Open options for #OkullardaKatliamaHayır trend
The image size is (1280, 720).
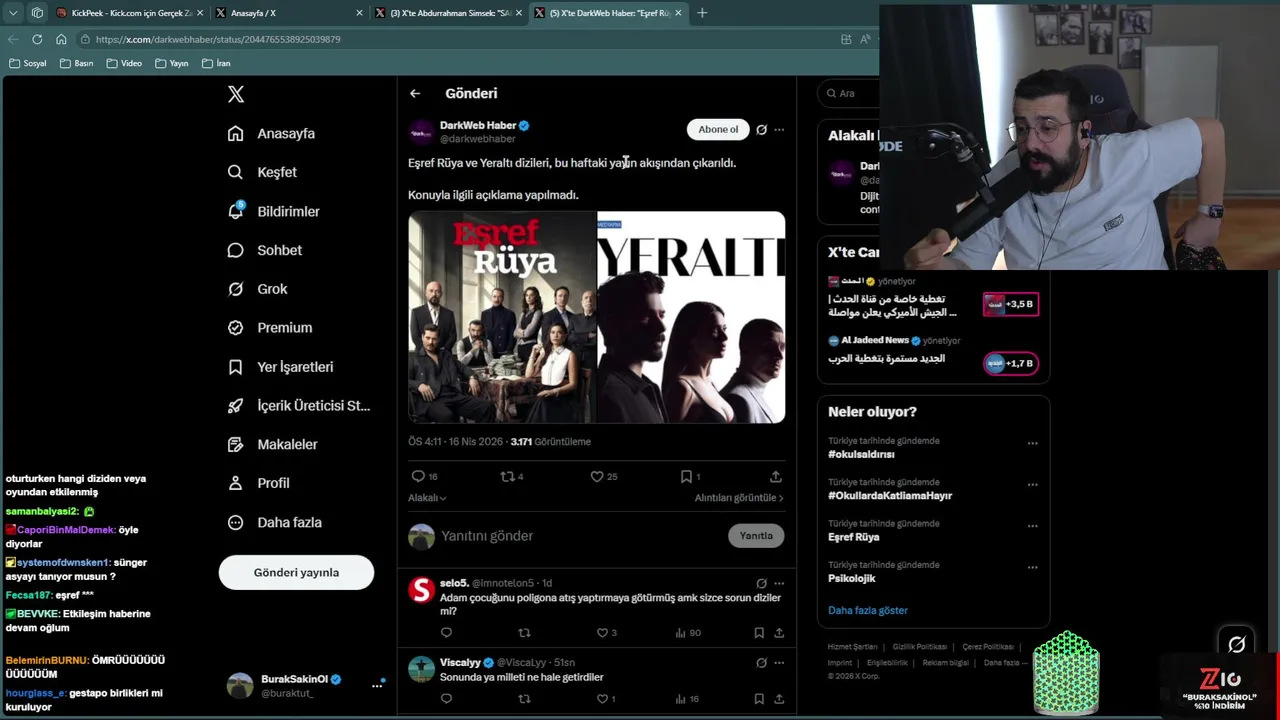click(1032, 484)
